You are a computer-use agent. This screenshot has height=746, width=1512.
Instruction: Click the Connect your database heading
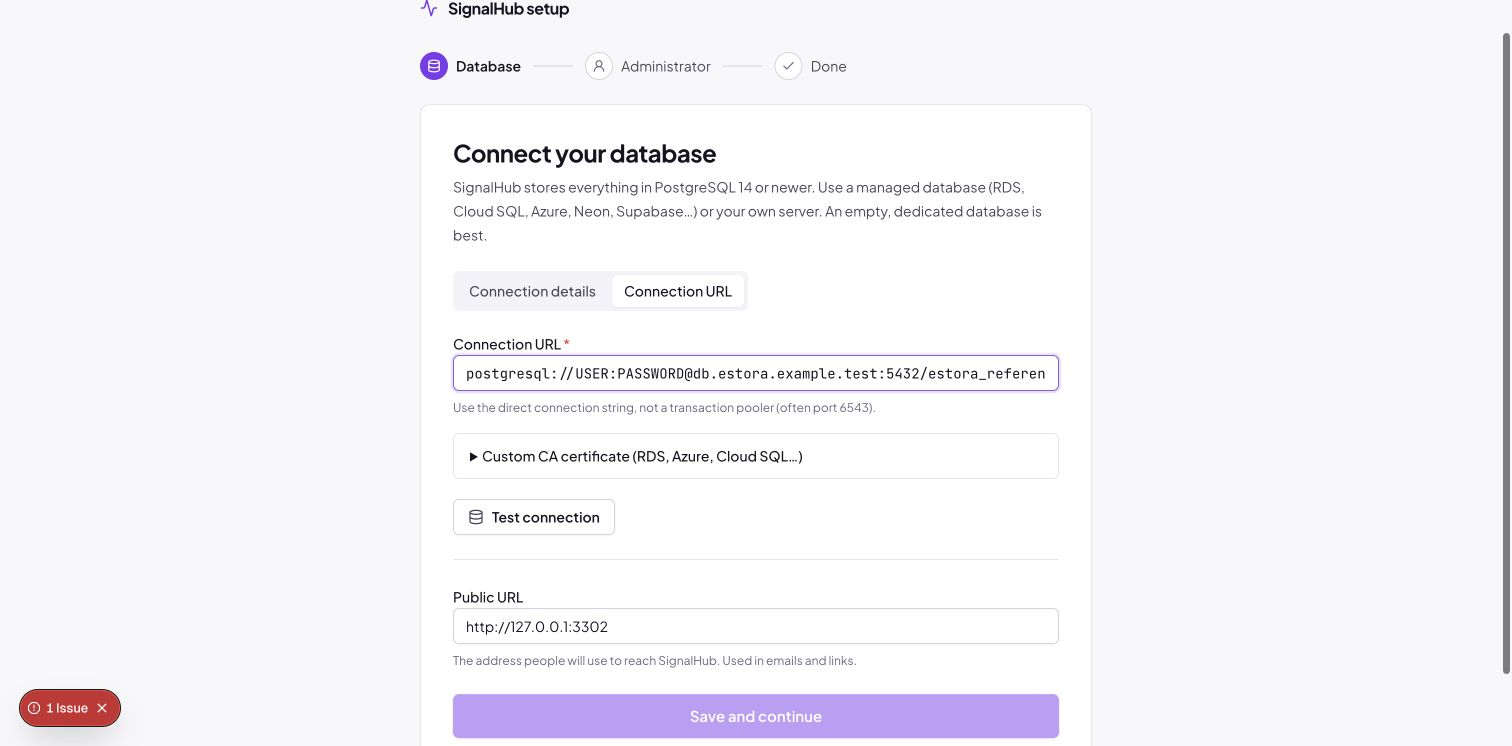(x=585, y=153)
